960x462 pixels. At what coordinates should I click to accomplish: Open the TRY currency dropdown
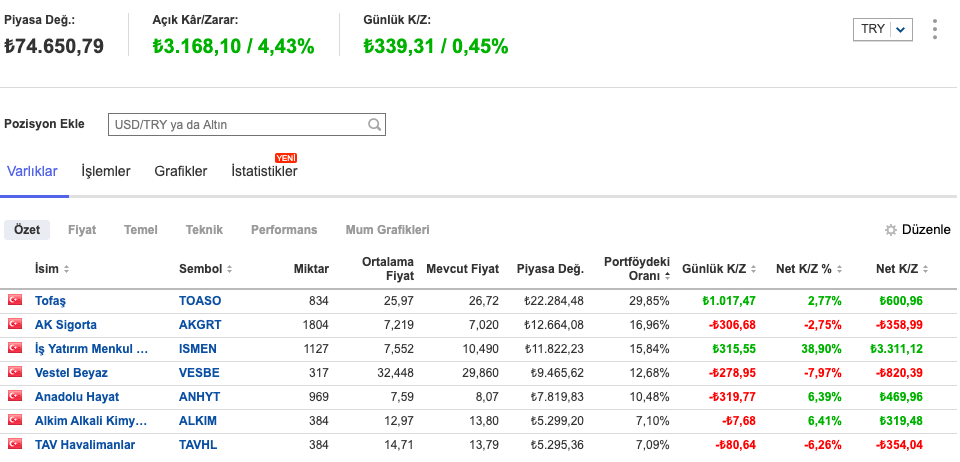click(x=883, y=29)
